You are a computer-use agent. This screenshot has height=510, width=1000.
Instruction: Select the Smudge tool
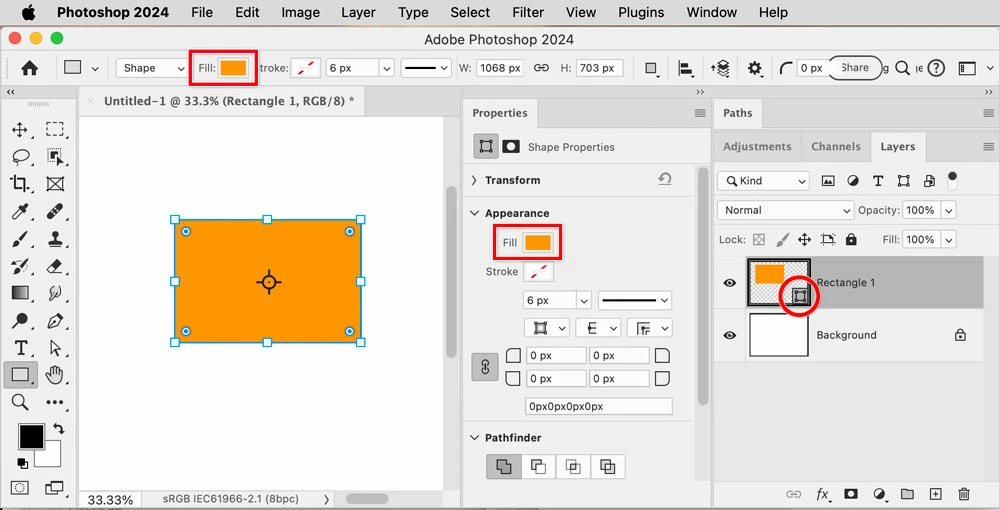tap(55, 293)
